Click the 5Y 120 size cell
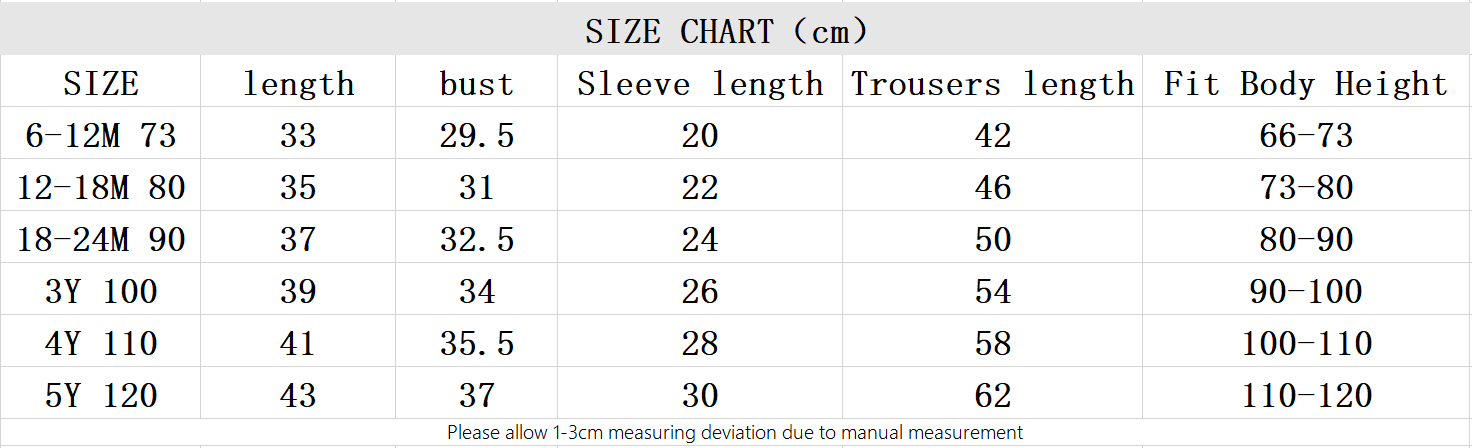The width and height of the screenshot is (1472, 448). coord(101,395)
